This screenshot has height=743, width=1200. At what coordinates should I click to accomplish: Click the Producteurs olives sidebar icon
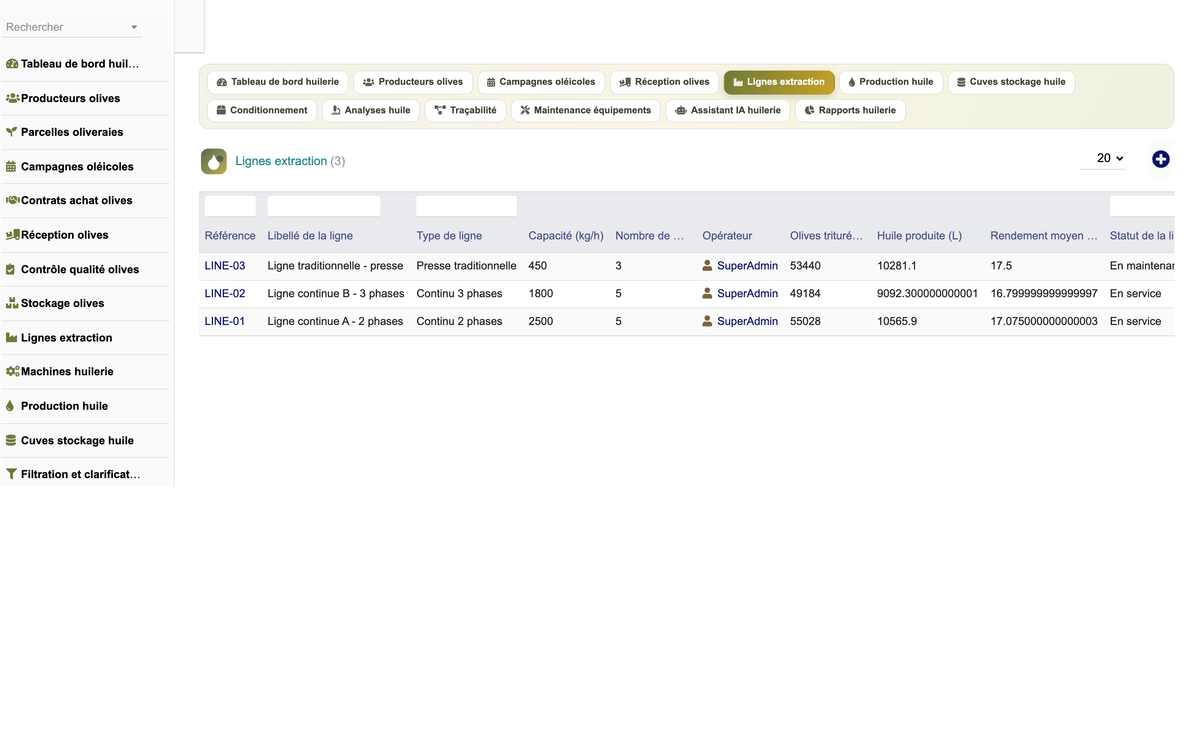pyautogui.click(x=12, y=98)
